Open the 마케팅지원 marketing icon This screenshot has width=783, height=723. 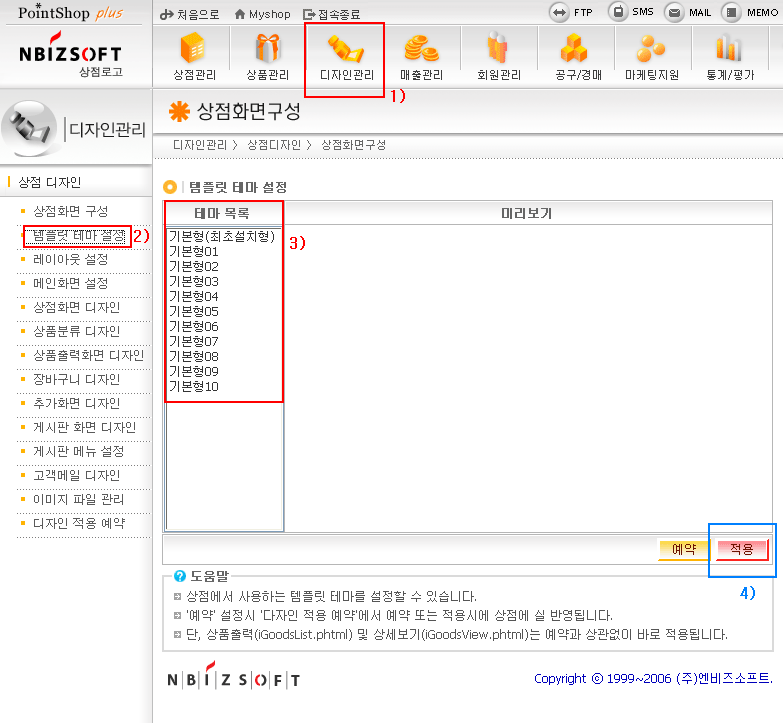(x=651, y=49)
